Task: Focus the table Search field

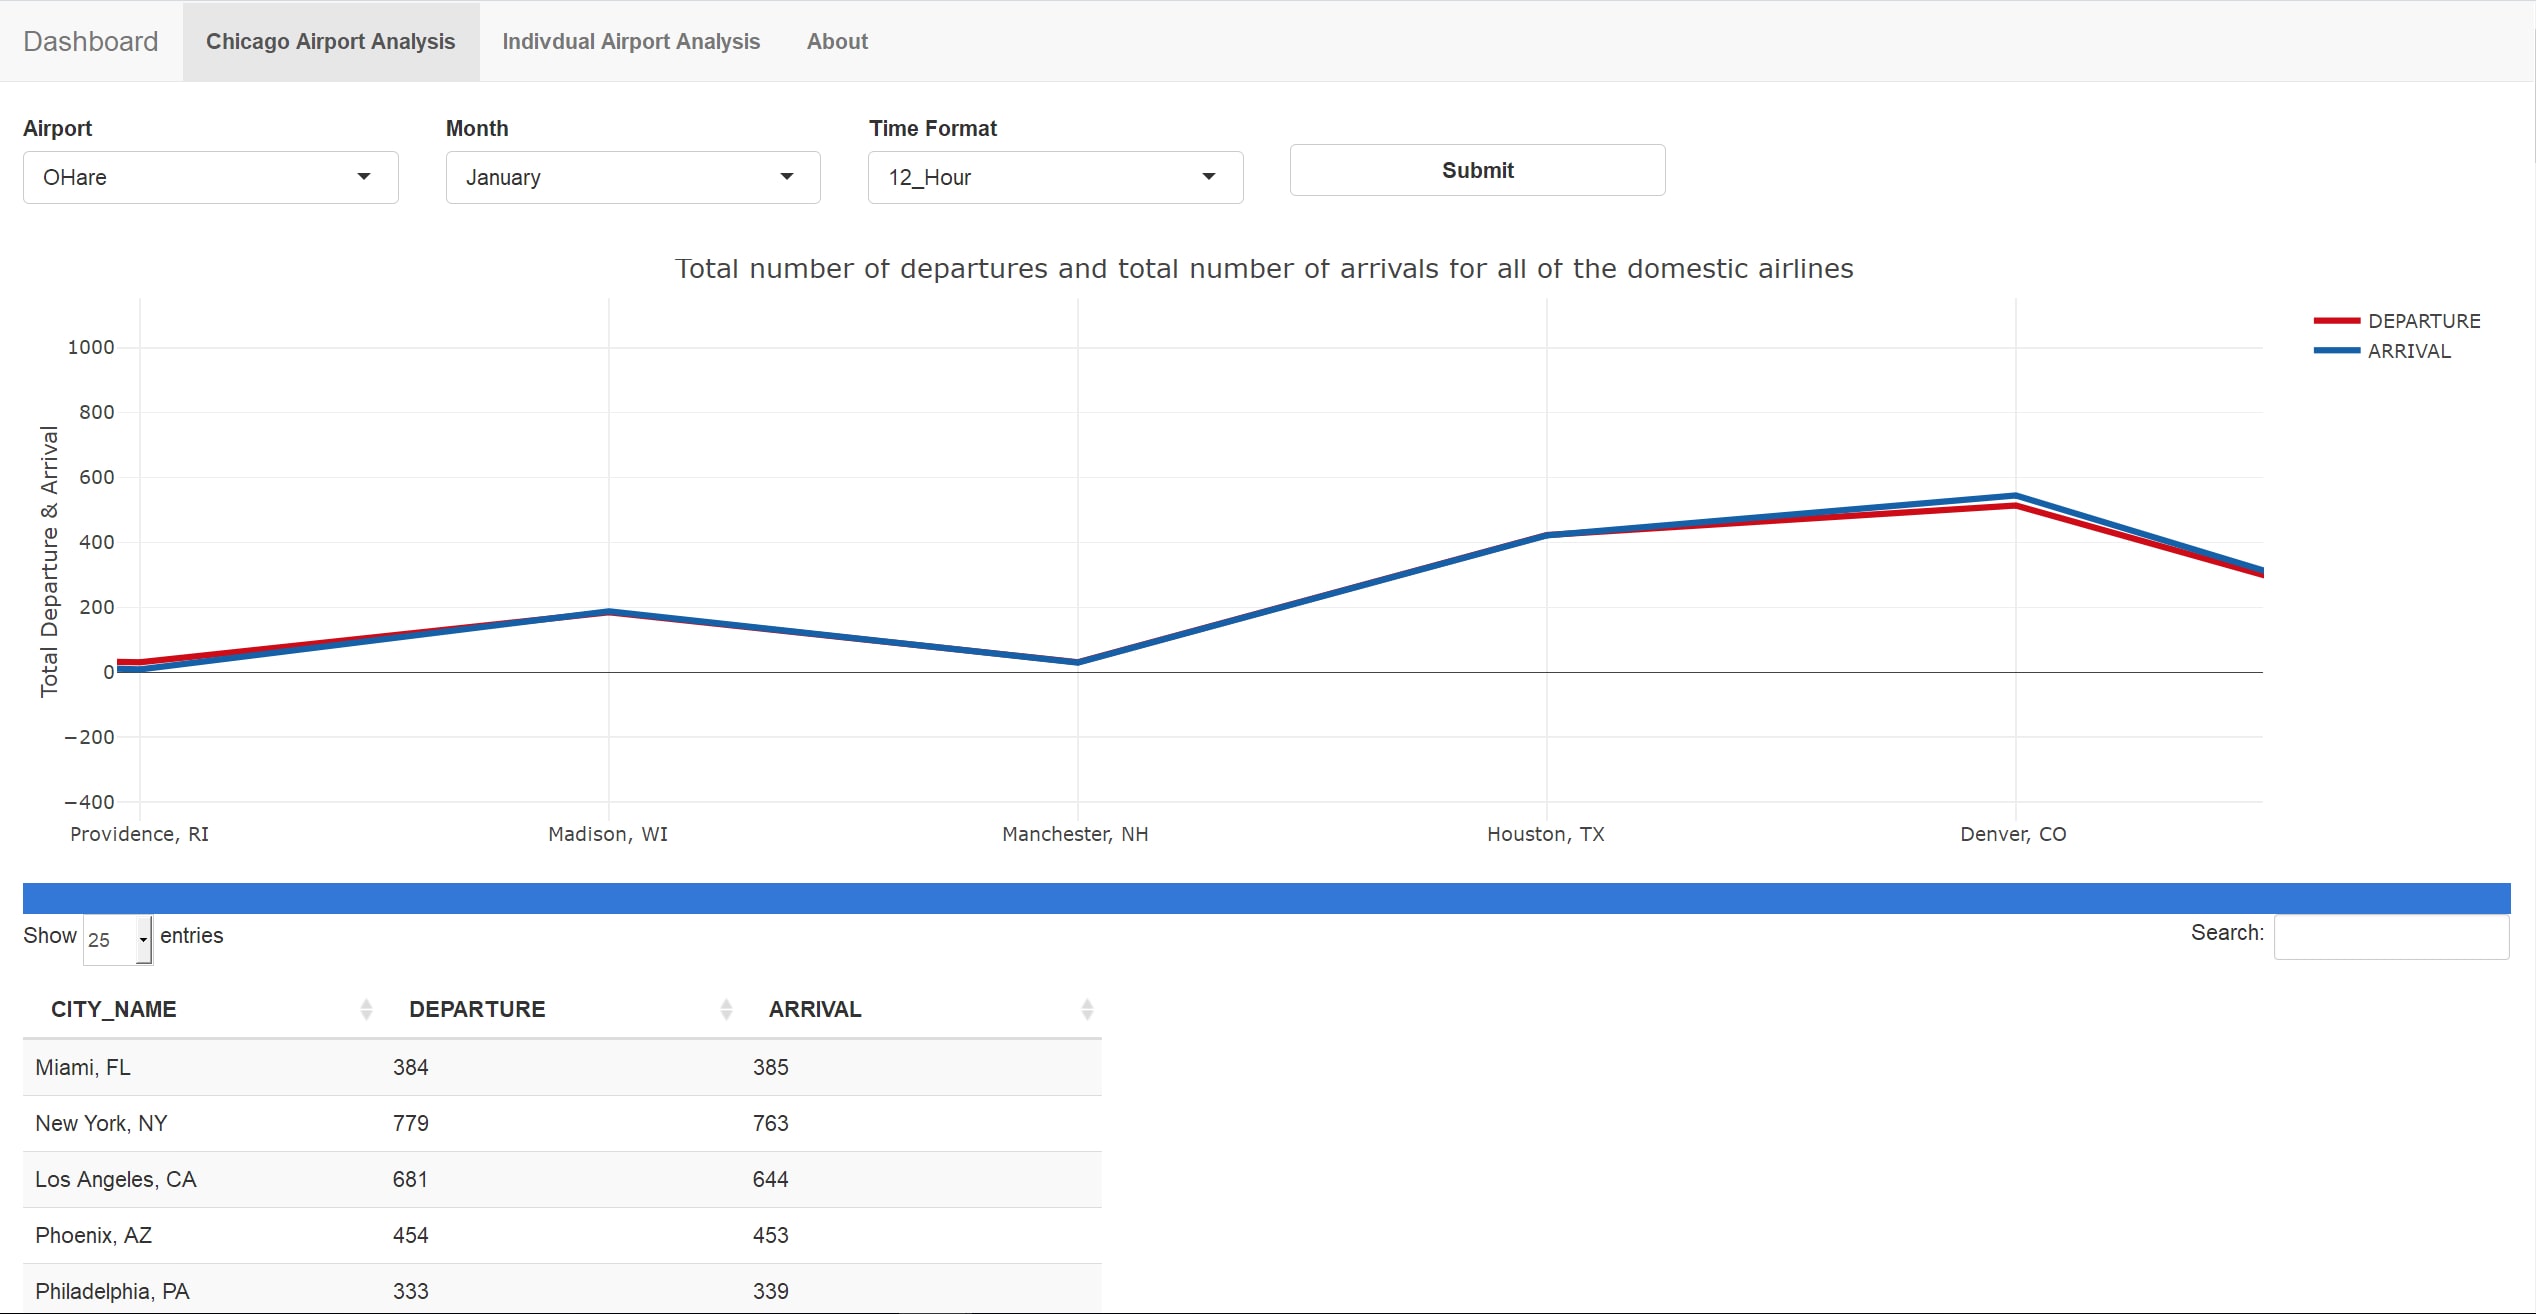Action: pyautogui.click(x=2391, y=937)
